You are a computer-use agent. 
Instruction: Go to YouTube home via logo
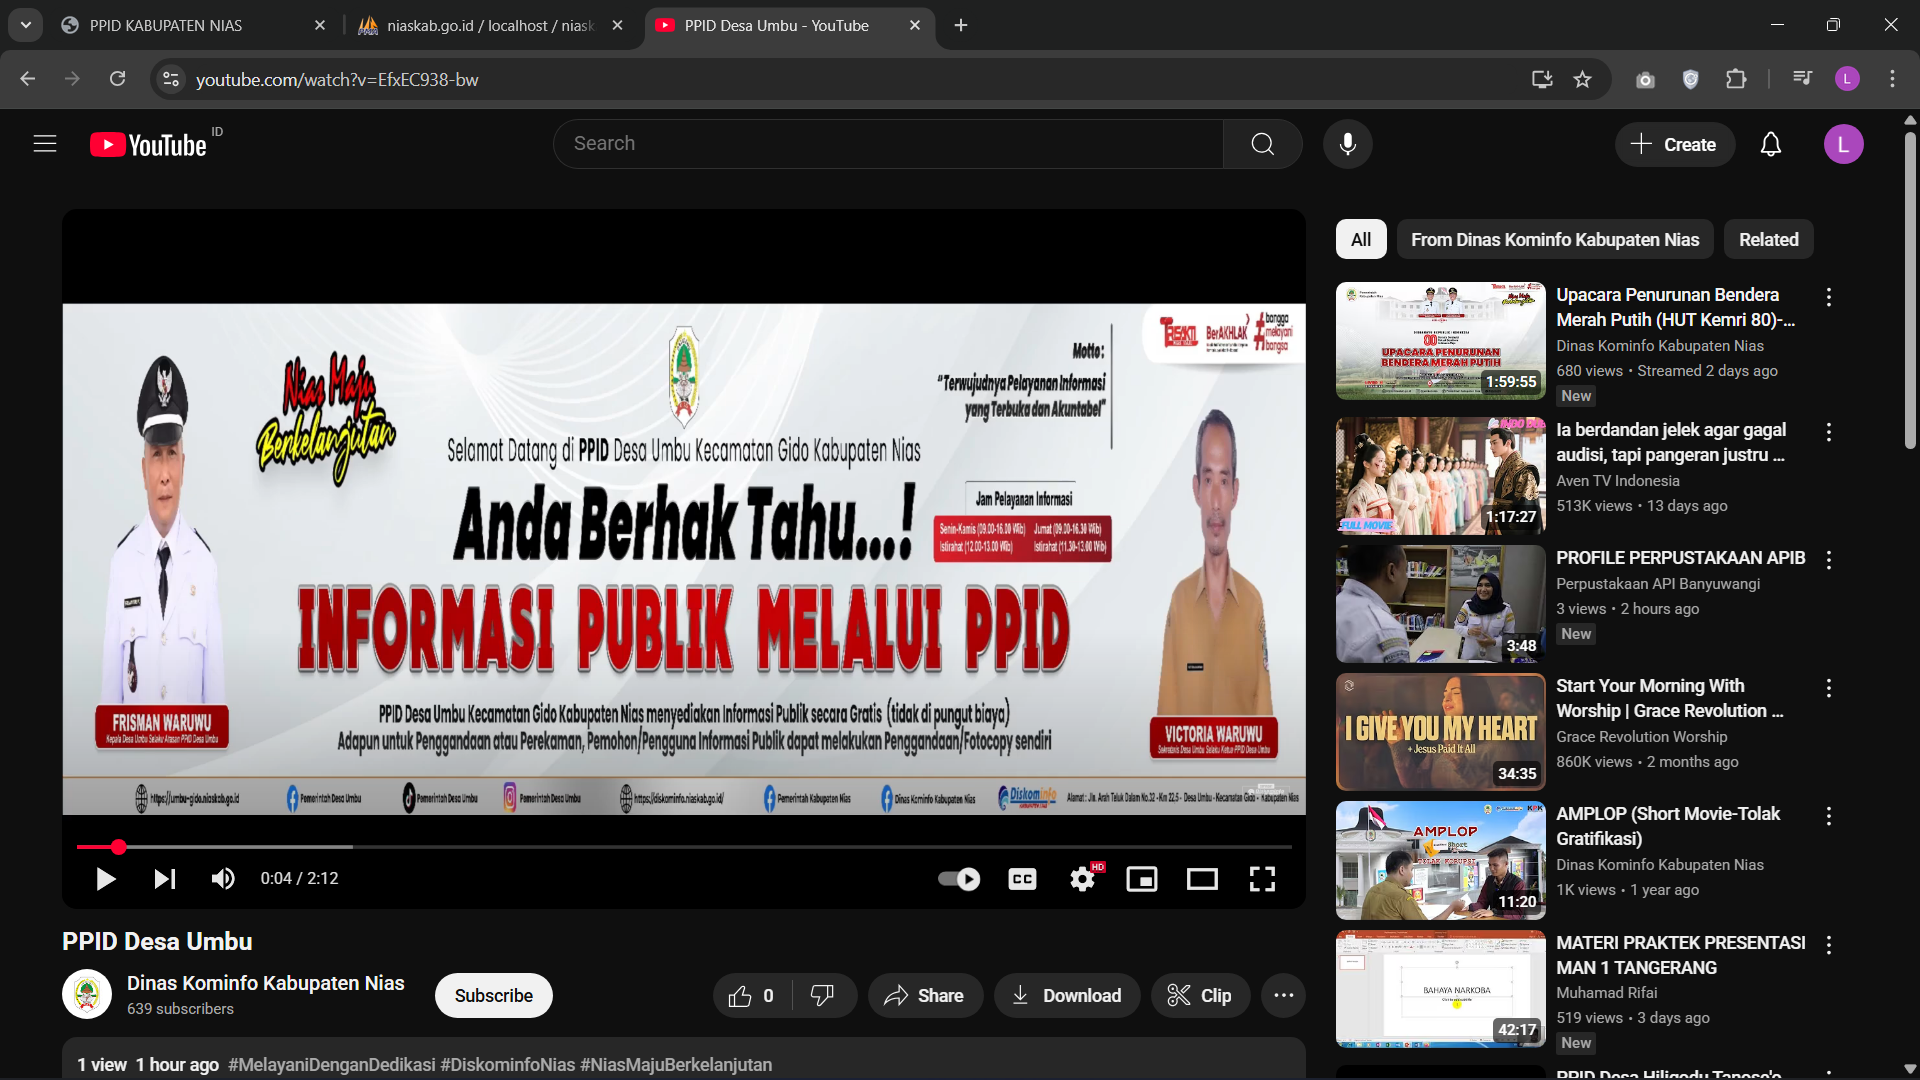148,145
